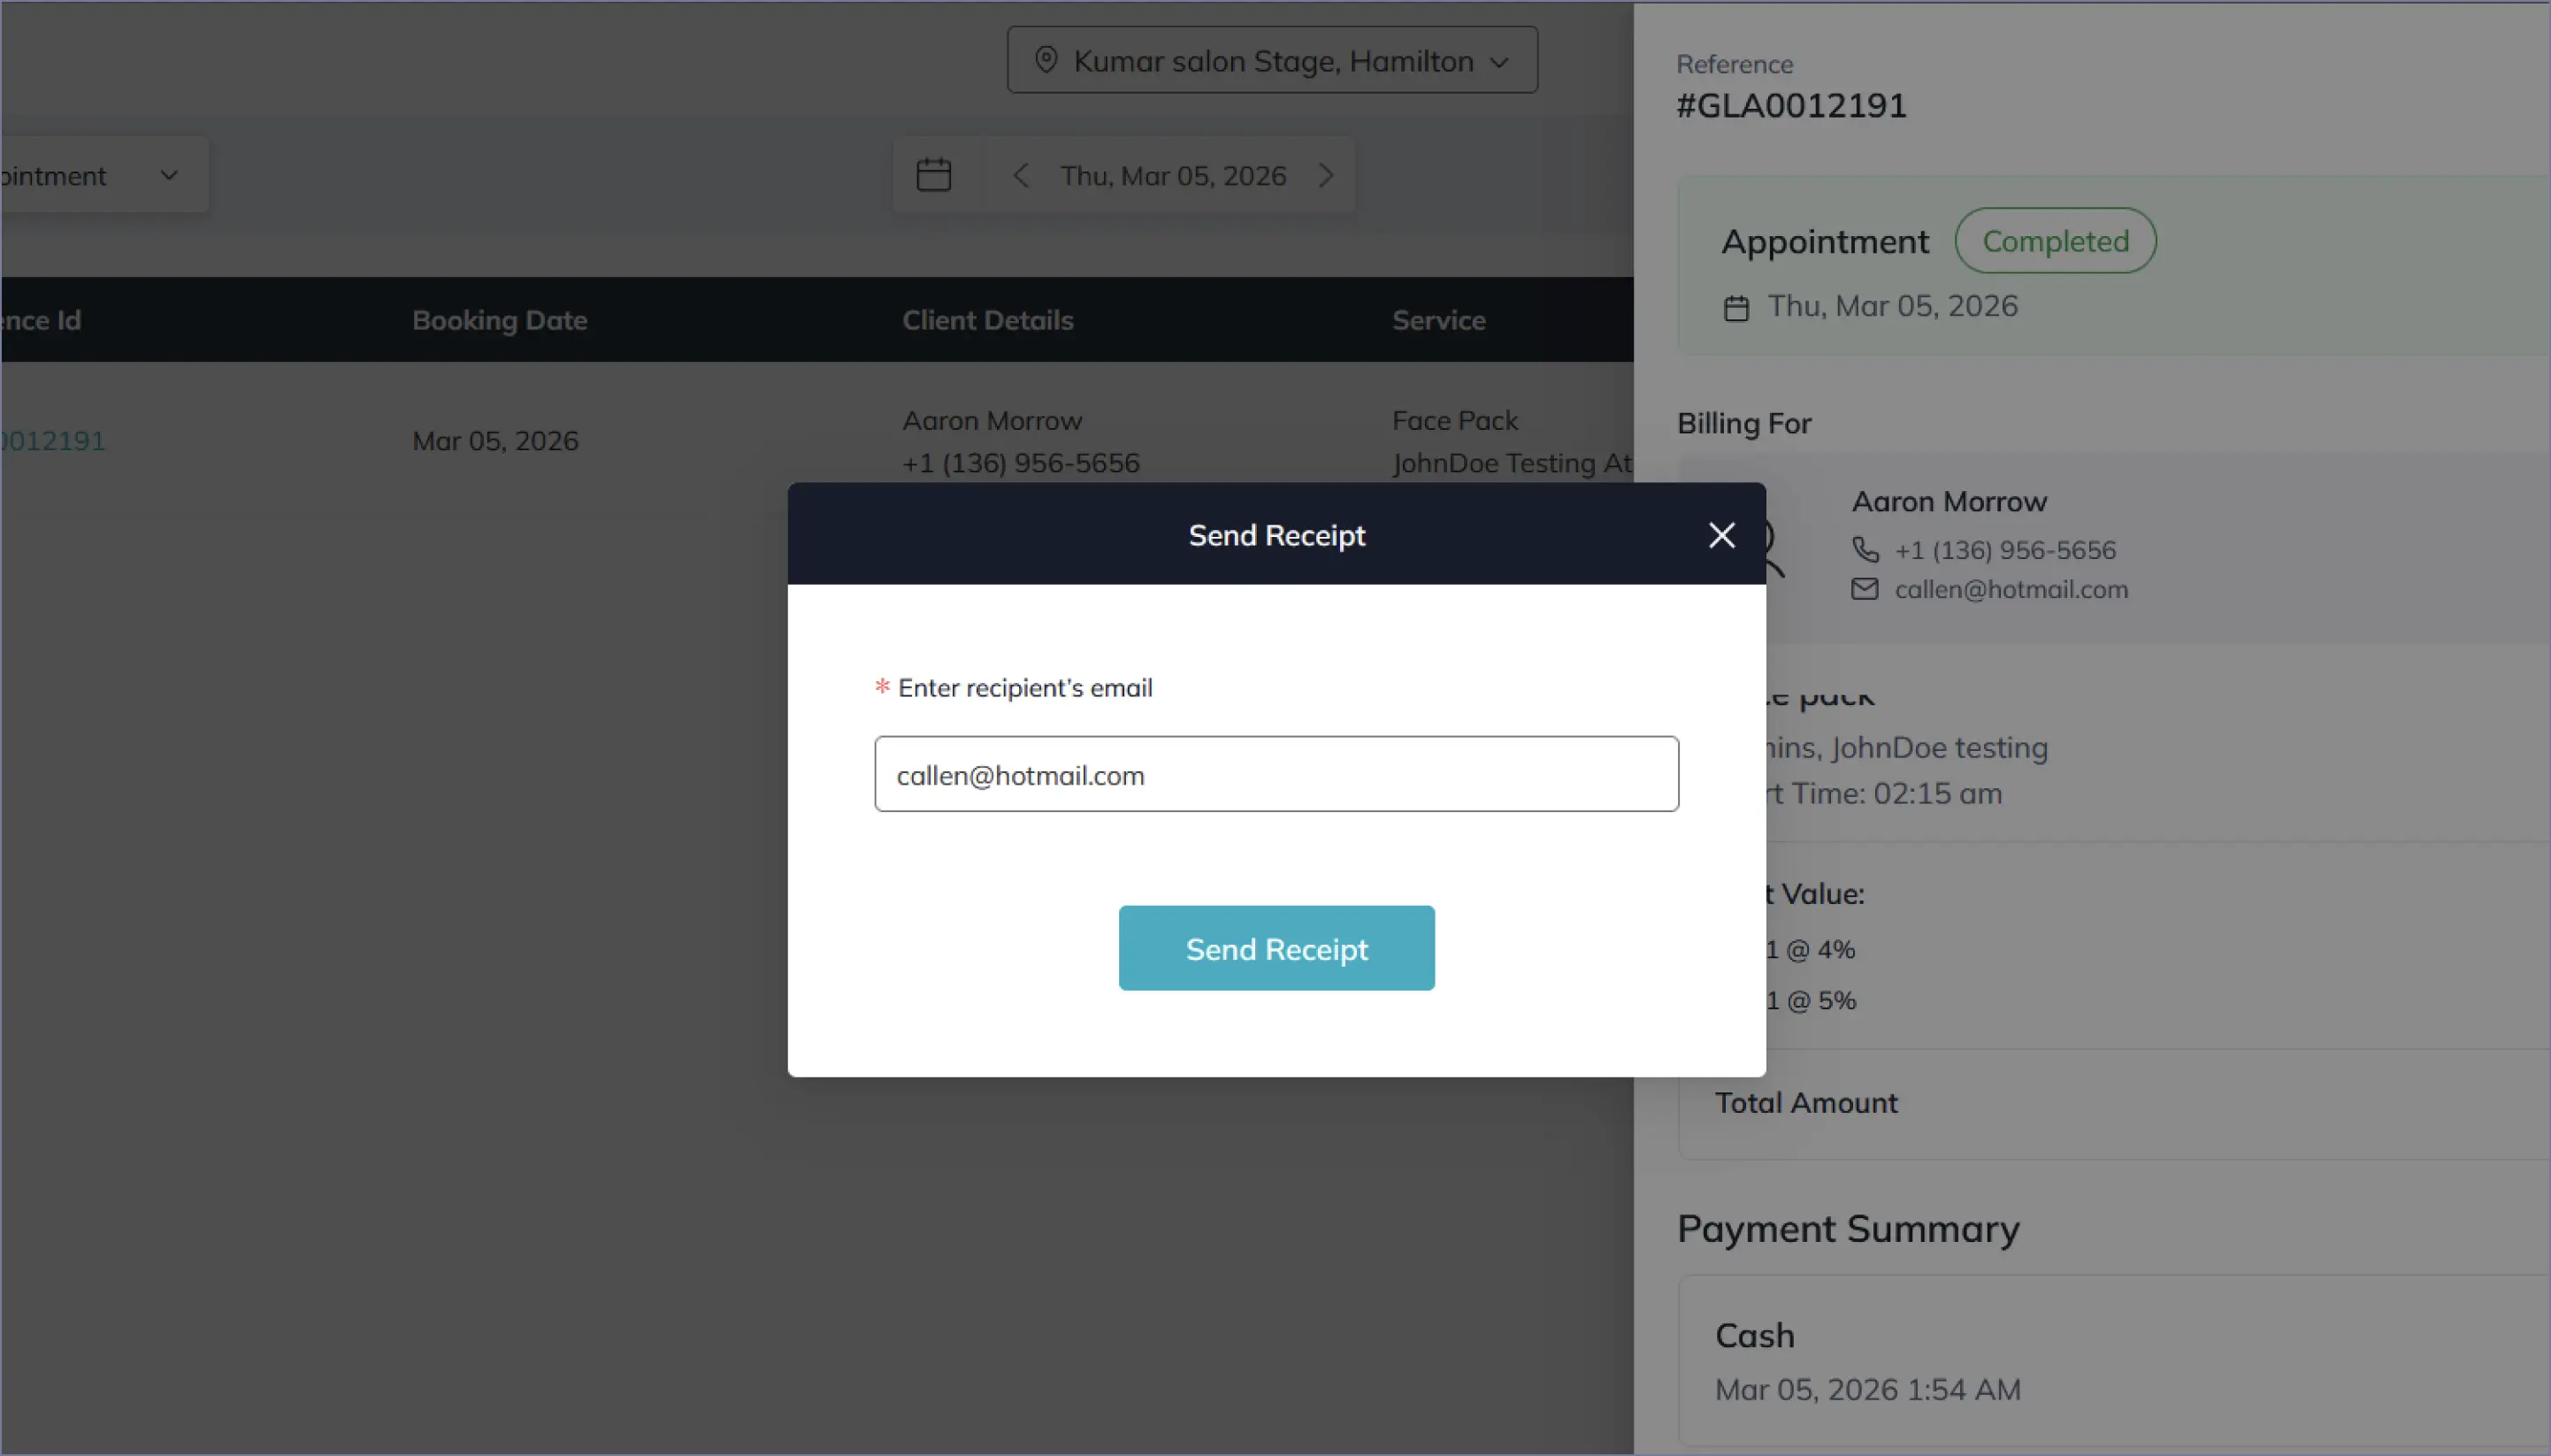
Task: Click the Client Details column header
Action: pos(987,320)
